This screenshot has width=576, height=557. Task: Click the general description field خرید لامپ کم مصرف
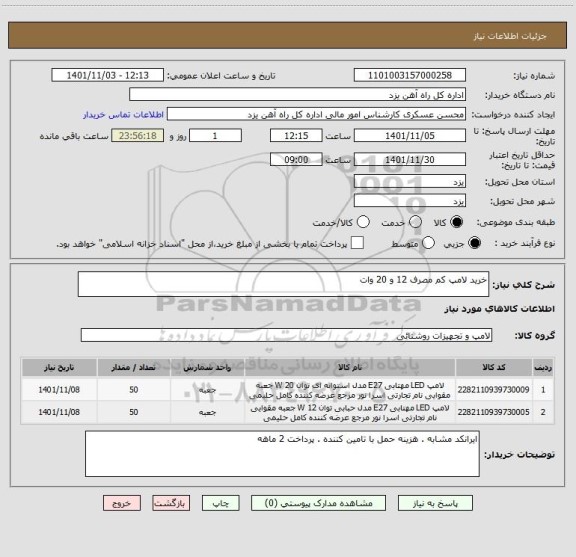283,284
